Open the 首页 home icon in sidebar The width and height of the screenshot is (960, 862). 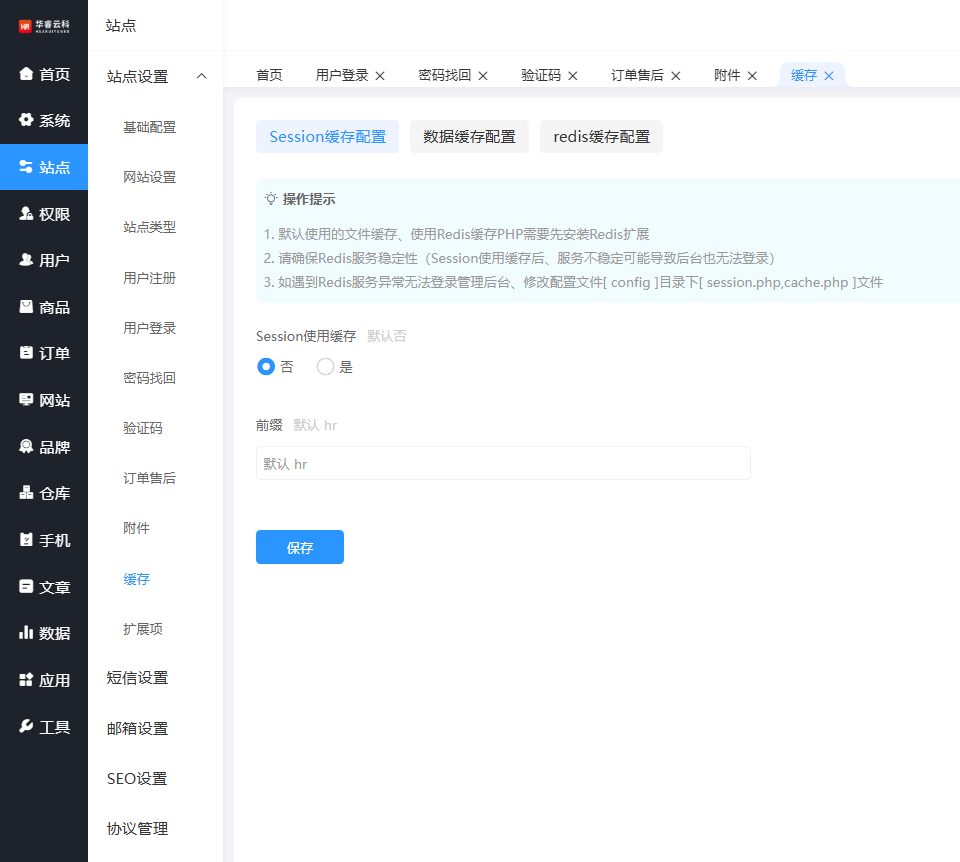tap(26, 74)
